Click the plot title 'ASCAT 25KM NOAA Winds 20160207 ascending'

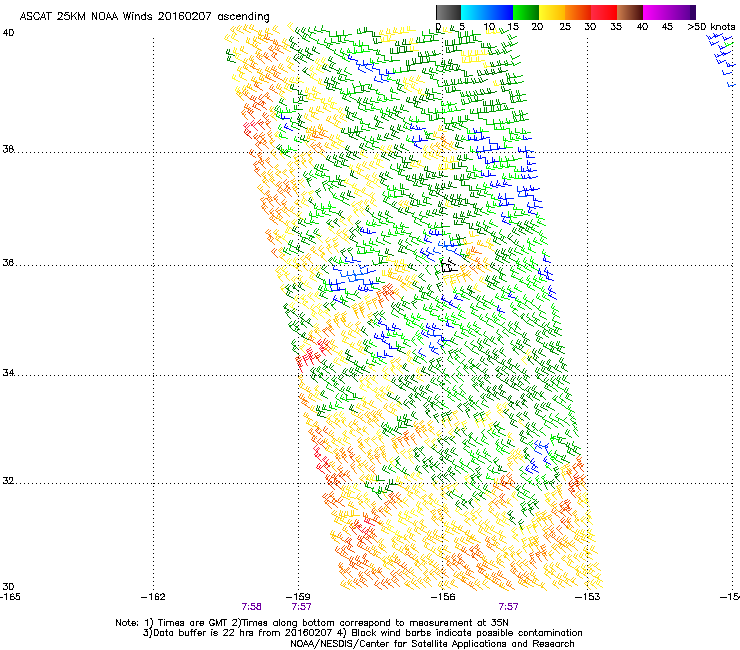click(144, 17)
